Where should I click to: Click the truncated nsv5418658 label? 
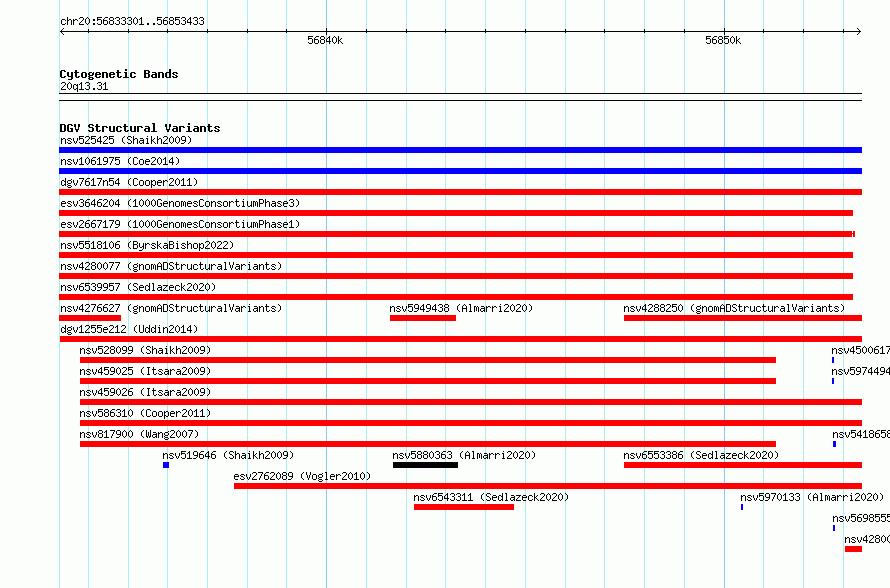click(861, 434)
